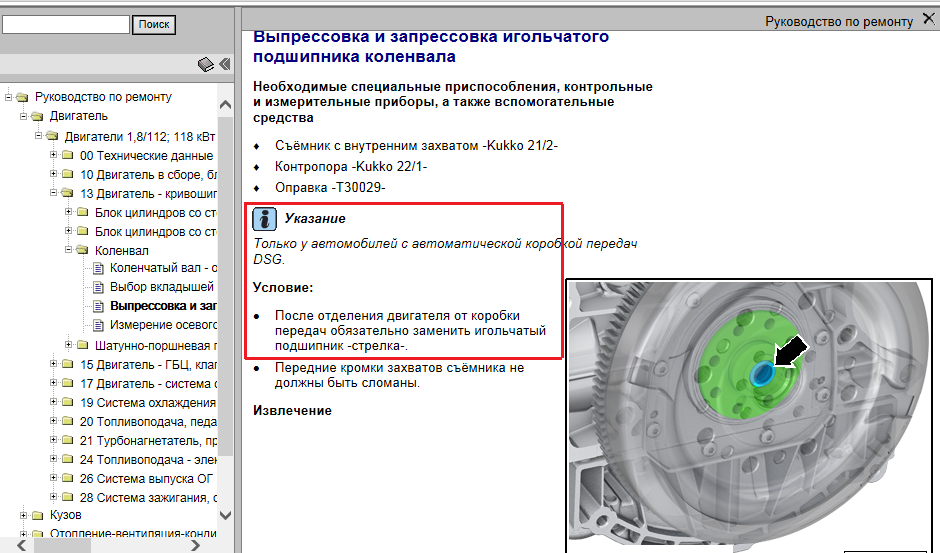Open Выпрессовка и запрессовка document

point(163,306)
